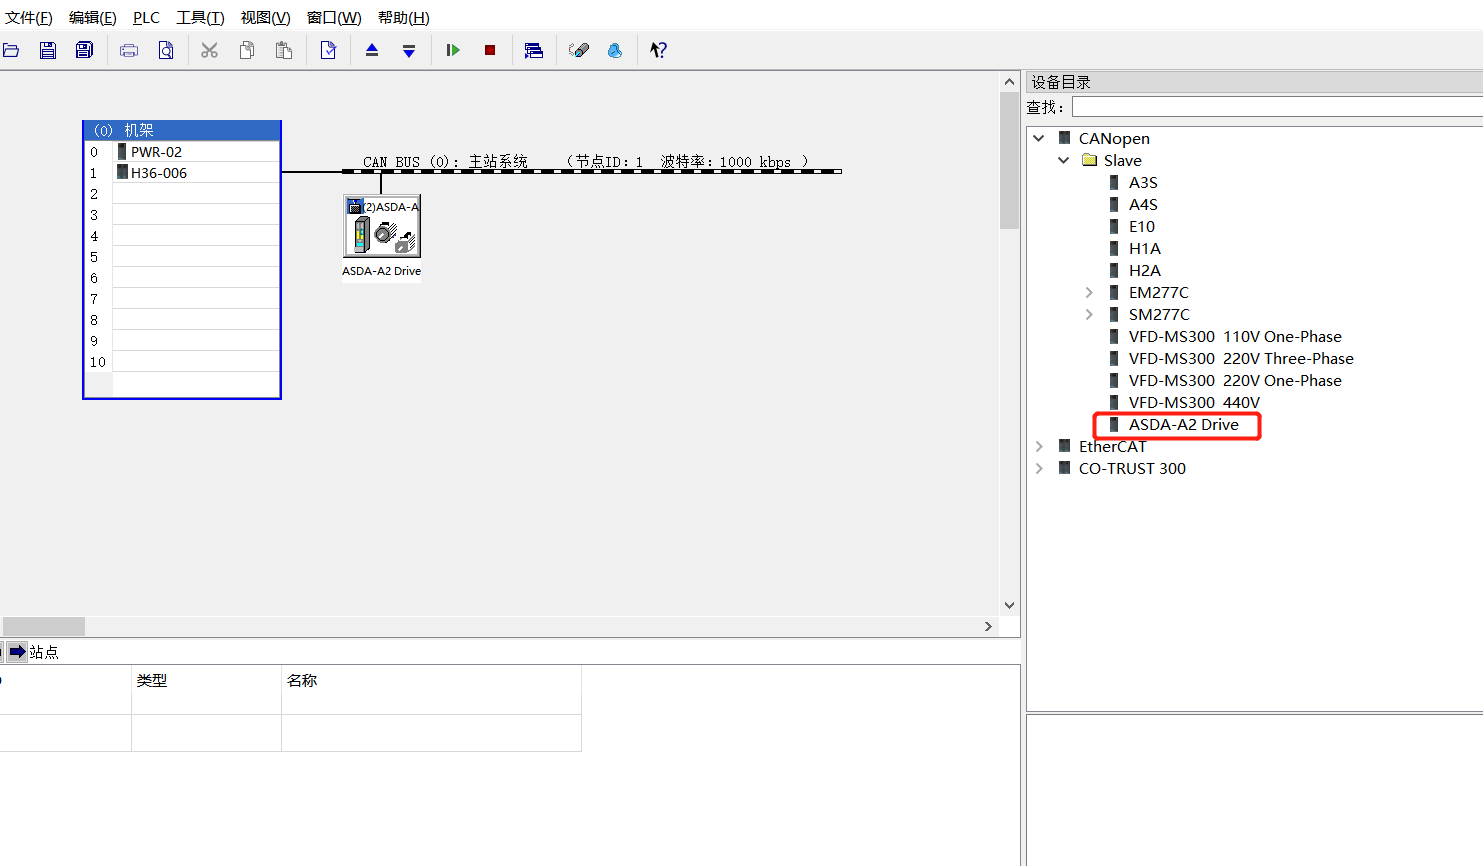Select the CANopen catalog entry

[1114, 138]
